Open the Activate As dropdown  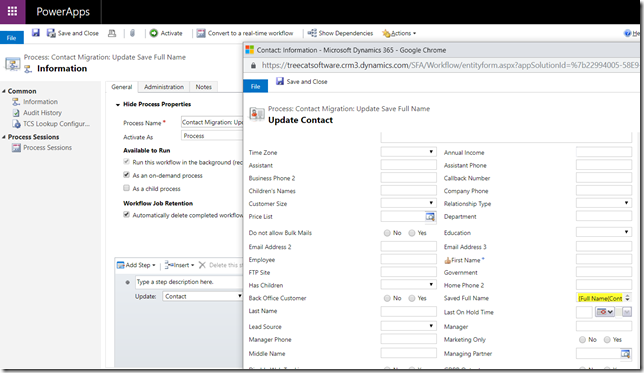[212, 136]
